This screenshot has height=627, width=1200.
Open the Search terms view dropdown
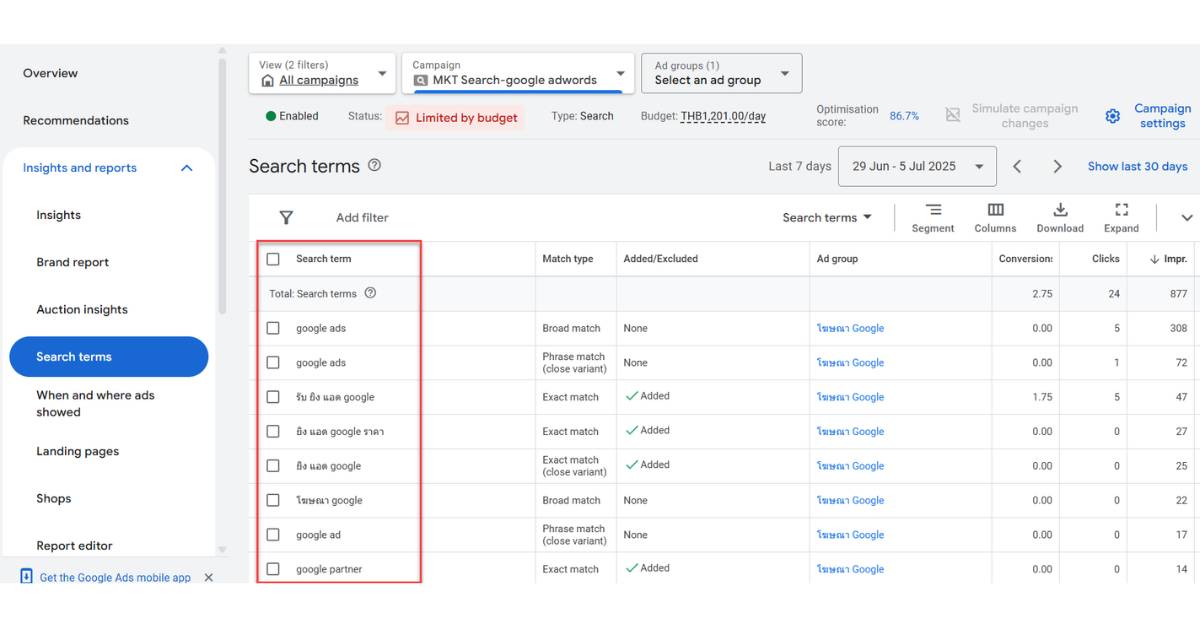[x=827, y=217]
